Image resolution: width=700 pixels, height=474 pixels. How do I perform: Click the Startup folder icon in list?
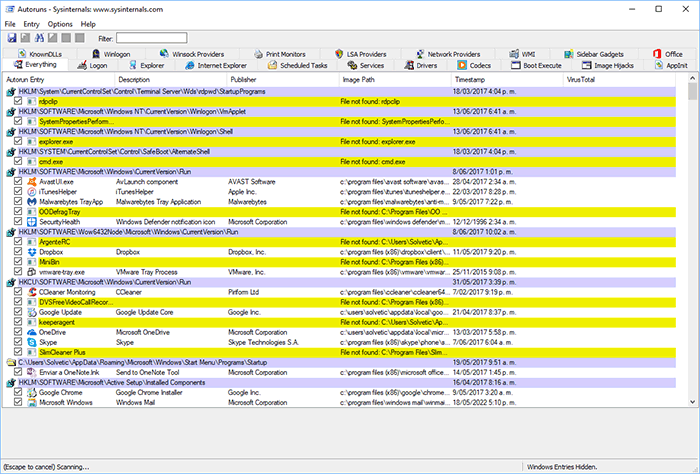tap(11, 362)
